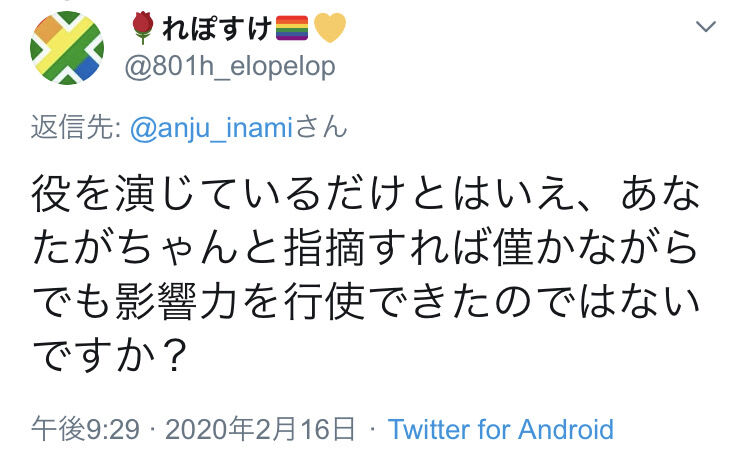This screenshot has width=750, height=472.
Task: Open the @801h_elopelop handle
Action: pyautogui.click(x=230, y=66)
